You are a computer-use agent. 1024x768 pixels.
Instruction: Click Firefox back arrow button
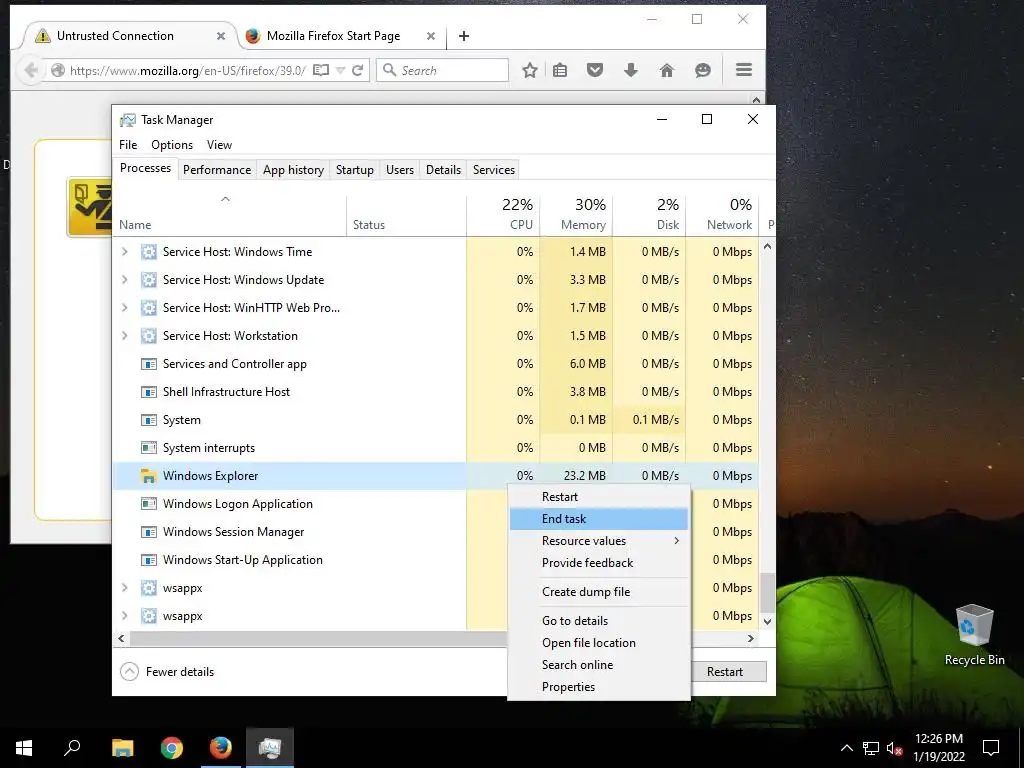pos(29,70)
